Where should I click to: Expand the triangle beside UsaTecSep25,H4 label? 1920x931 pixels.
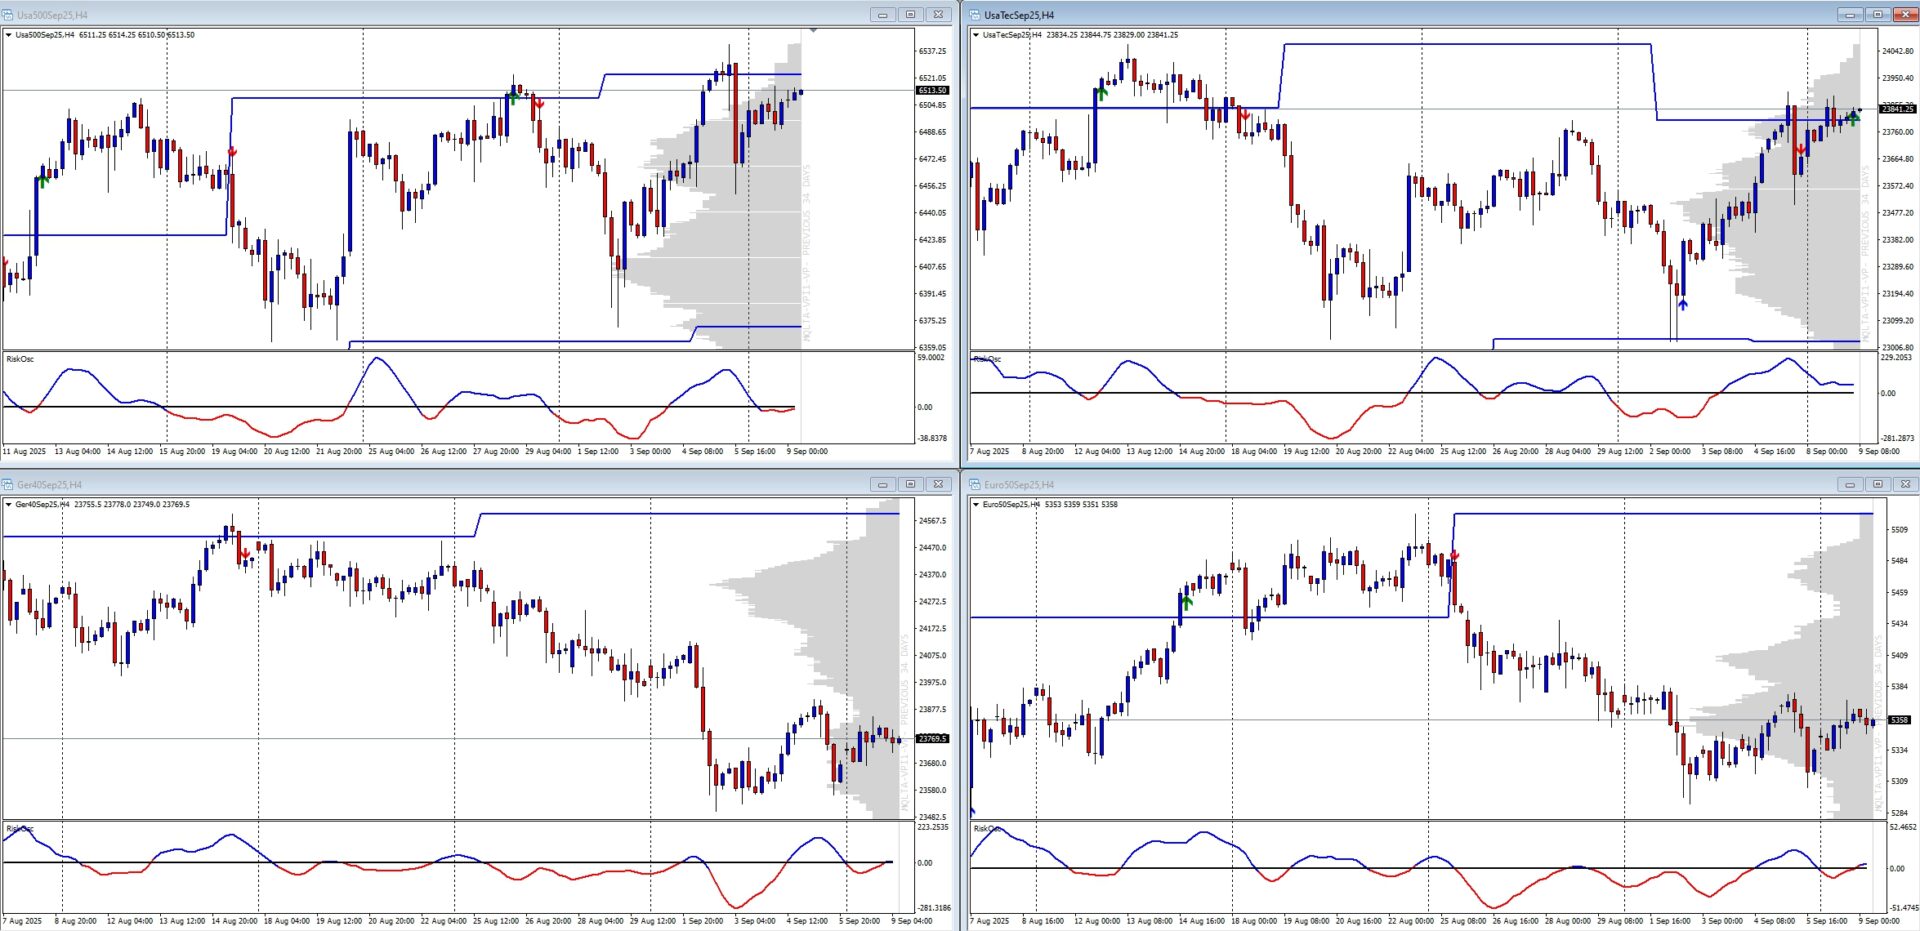[x=976, y=35]
